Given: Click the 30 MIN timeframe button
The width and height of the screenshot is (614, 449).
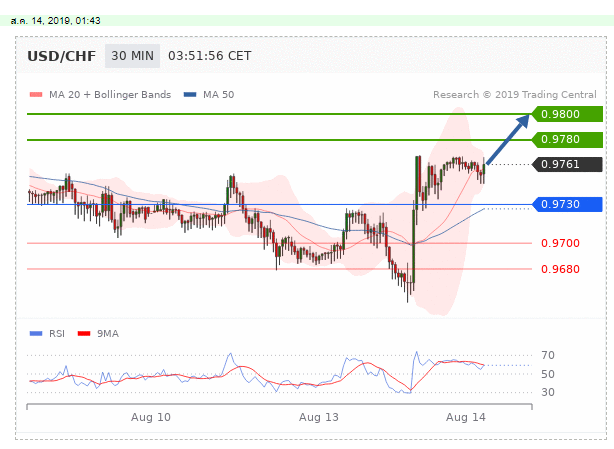Looking at the screenshot, I should coord(132,56).
